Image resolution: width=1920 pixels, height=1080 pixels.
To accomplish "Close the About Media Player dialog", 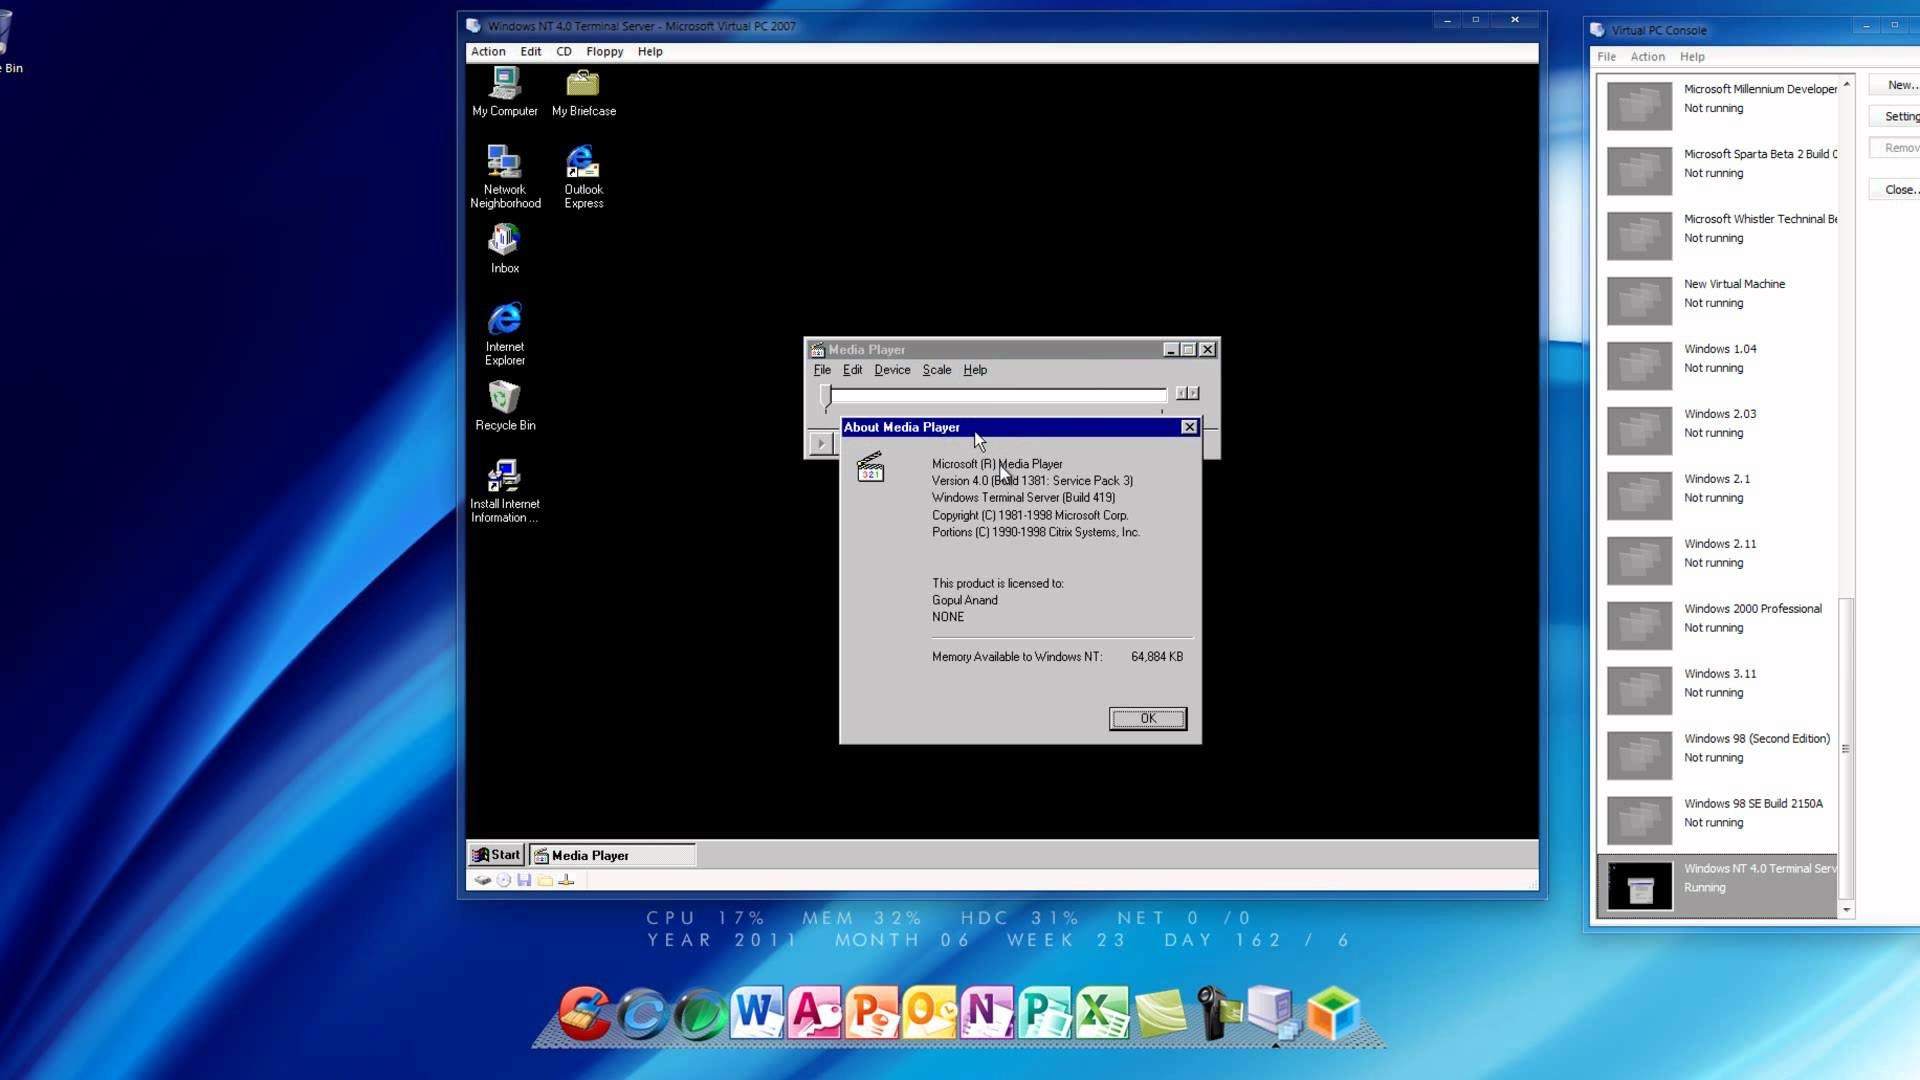I will click(x=1189, y=427).
